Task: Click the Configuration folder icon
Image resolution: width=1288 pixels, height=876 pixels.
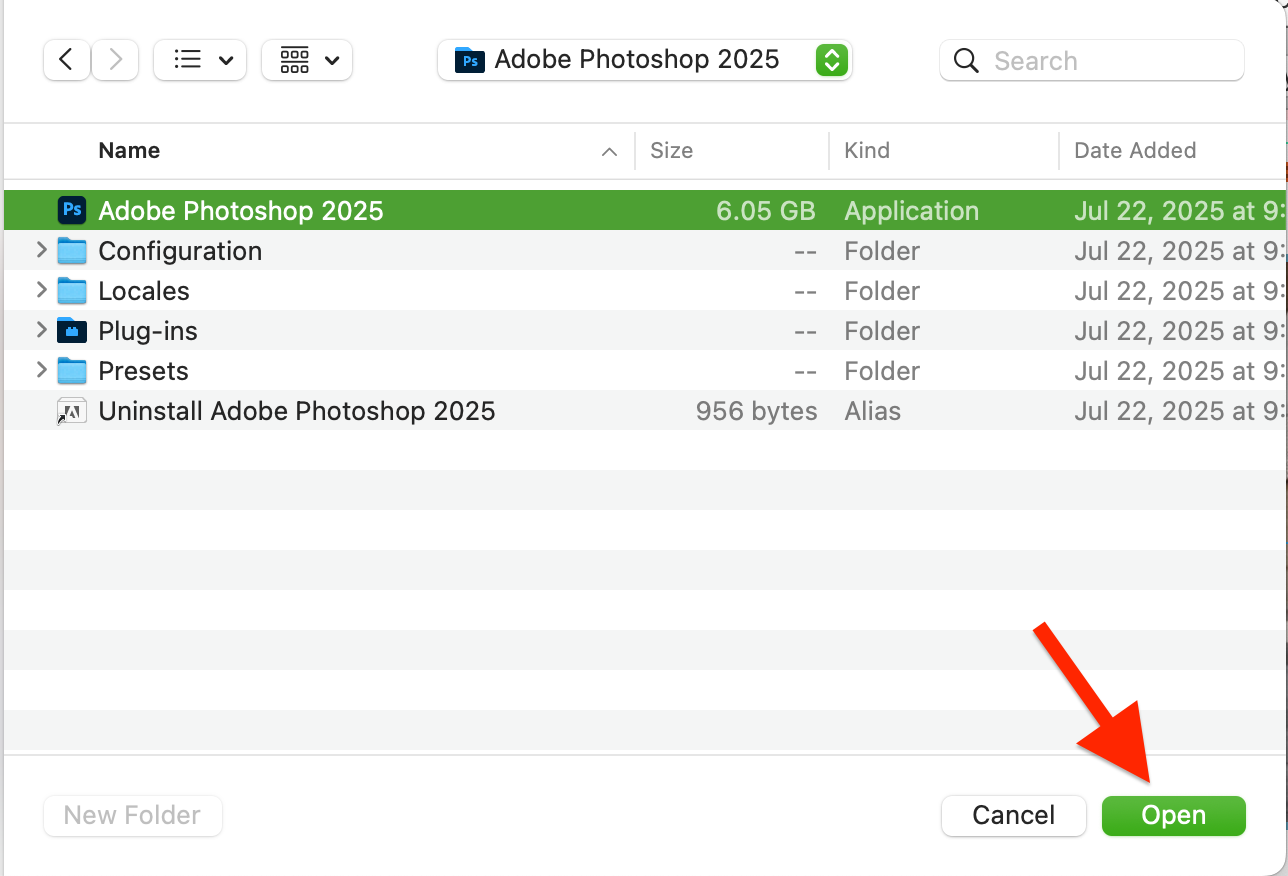Action: pos(72,251)
